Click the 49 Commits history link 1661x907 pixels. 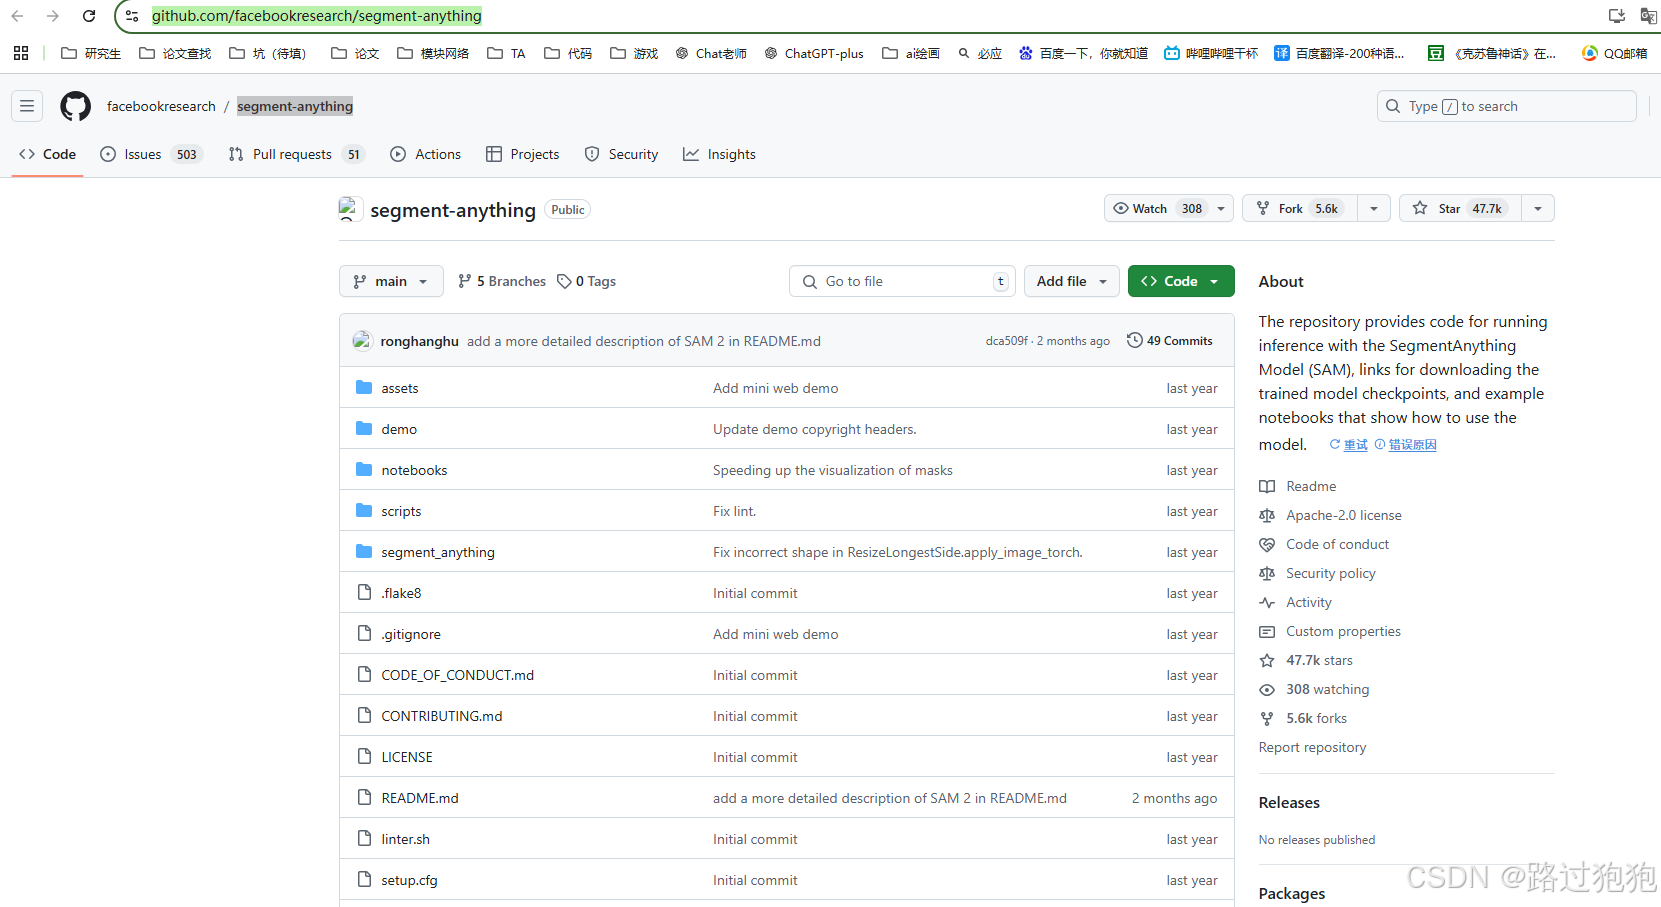click(1169, 341)
